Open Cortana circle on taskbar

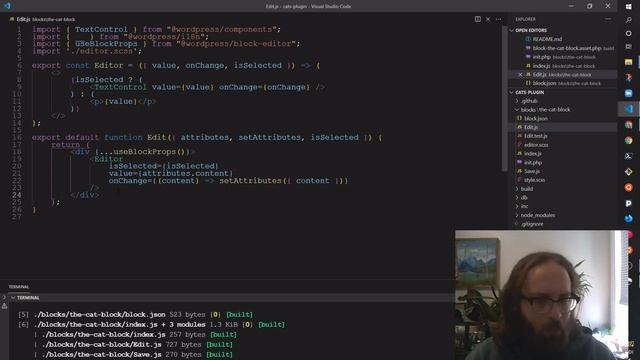[x=629, y=33]
